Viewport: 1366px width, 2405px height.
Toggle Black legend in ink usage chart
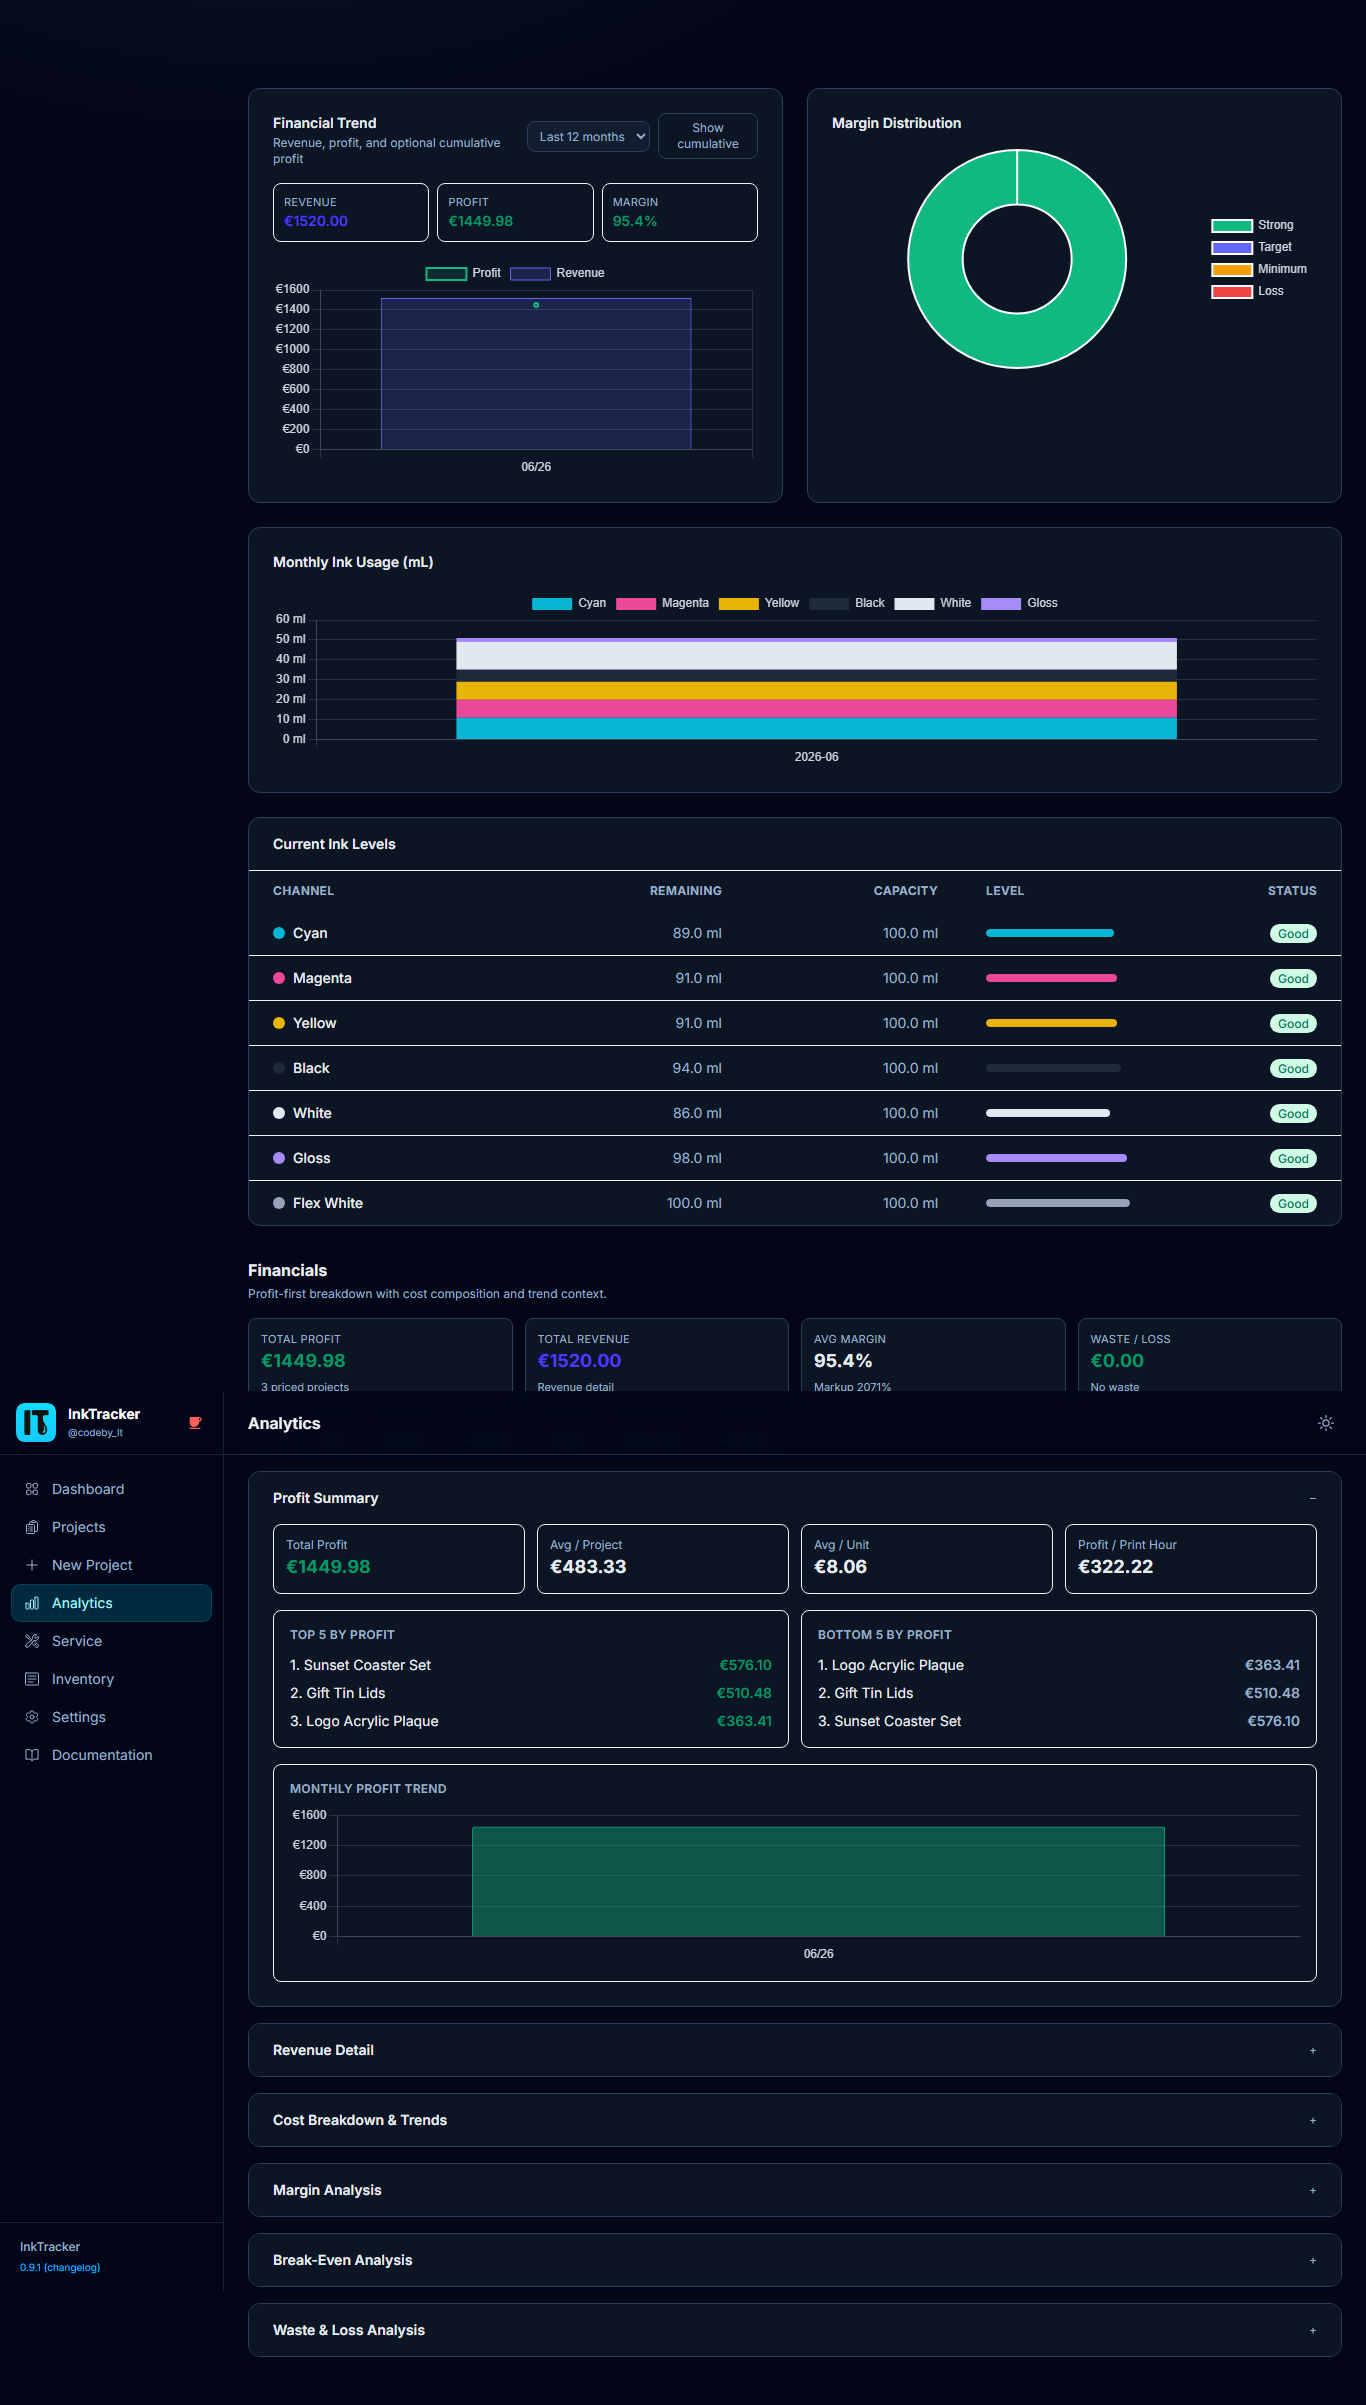(x=847, y=603)
